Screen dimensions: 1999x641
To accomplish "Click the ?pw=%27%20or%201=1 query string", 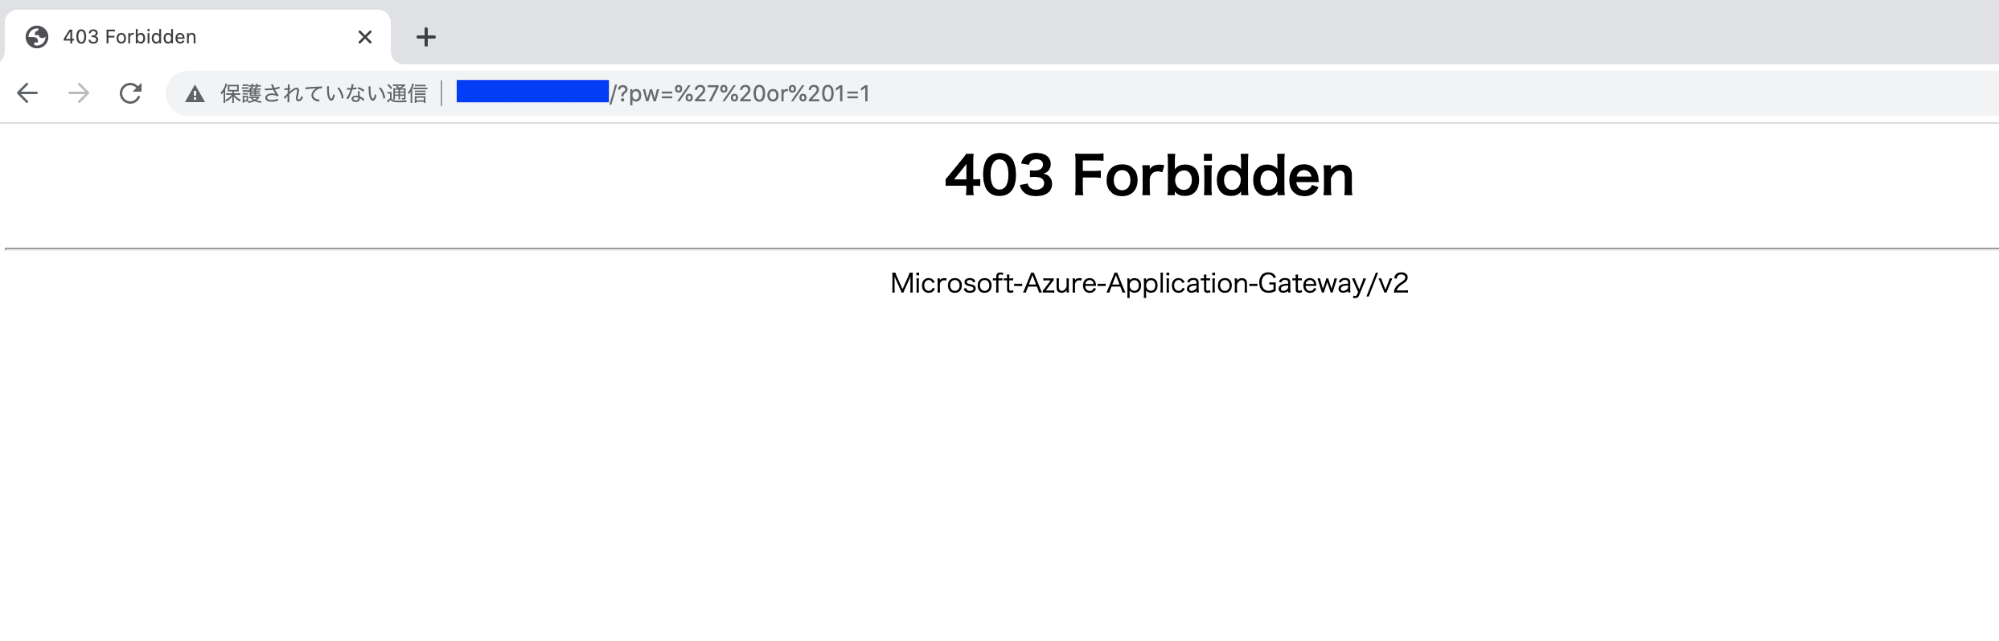I will [x=743, y=94].
